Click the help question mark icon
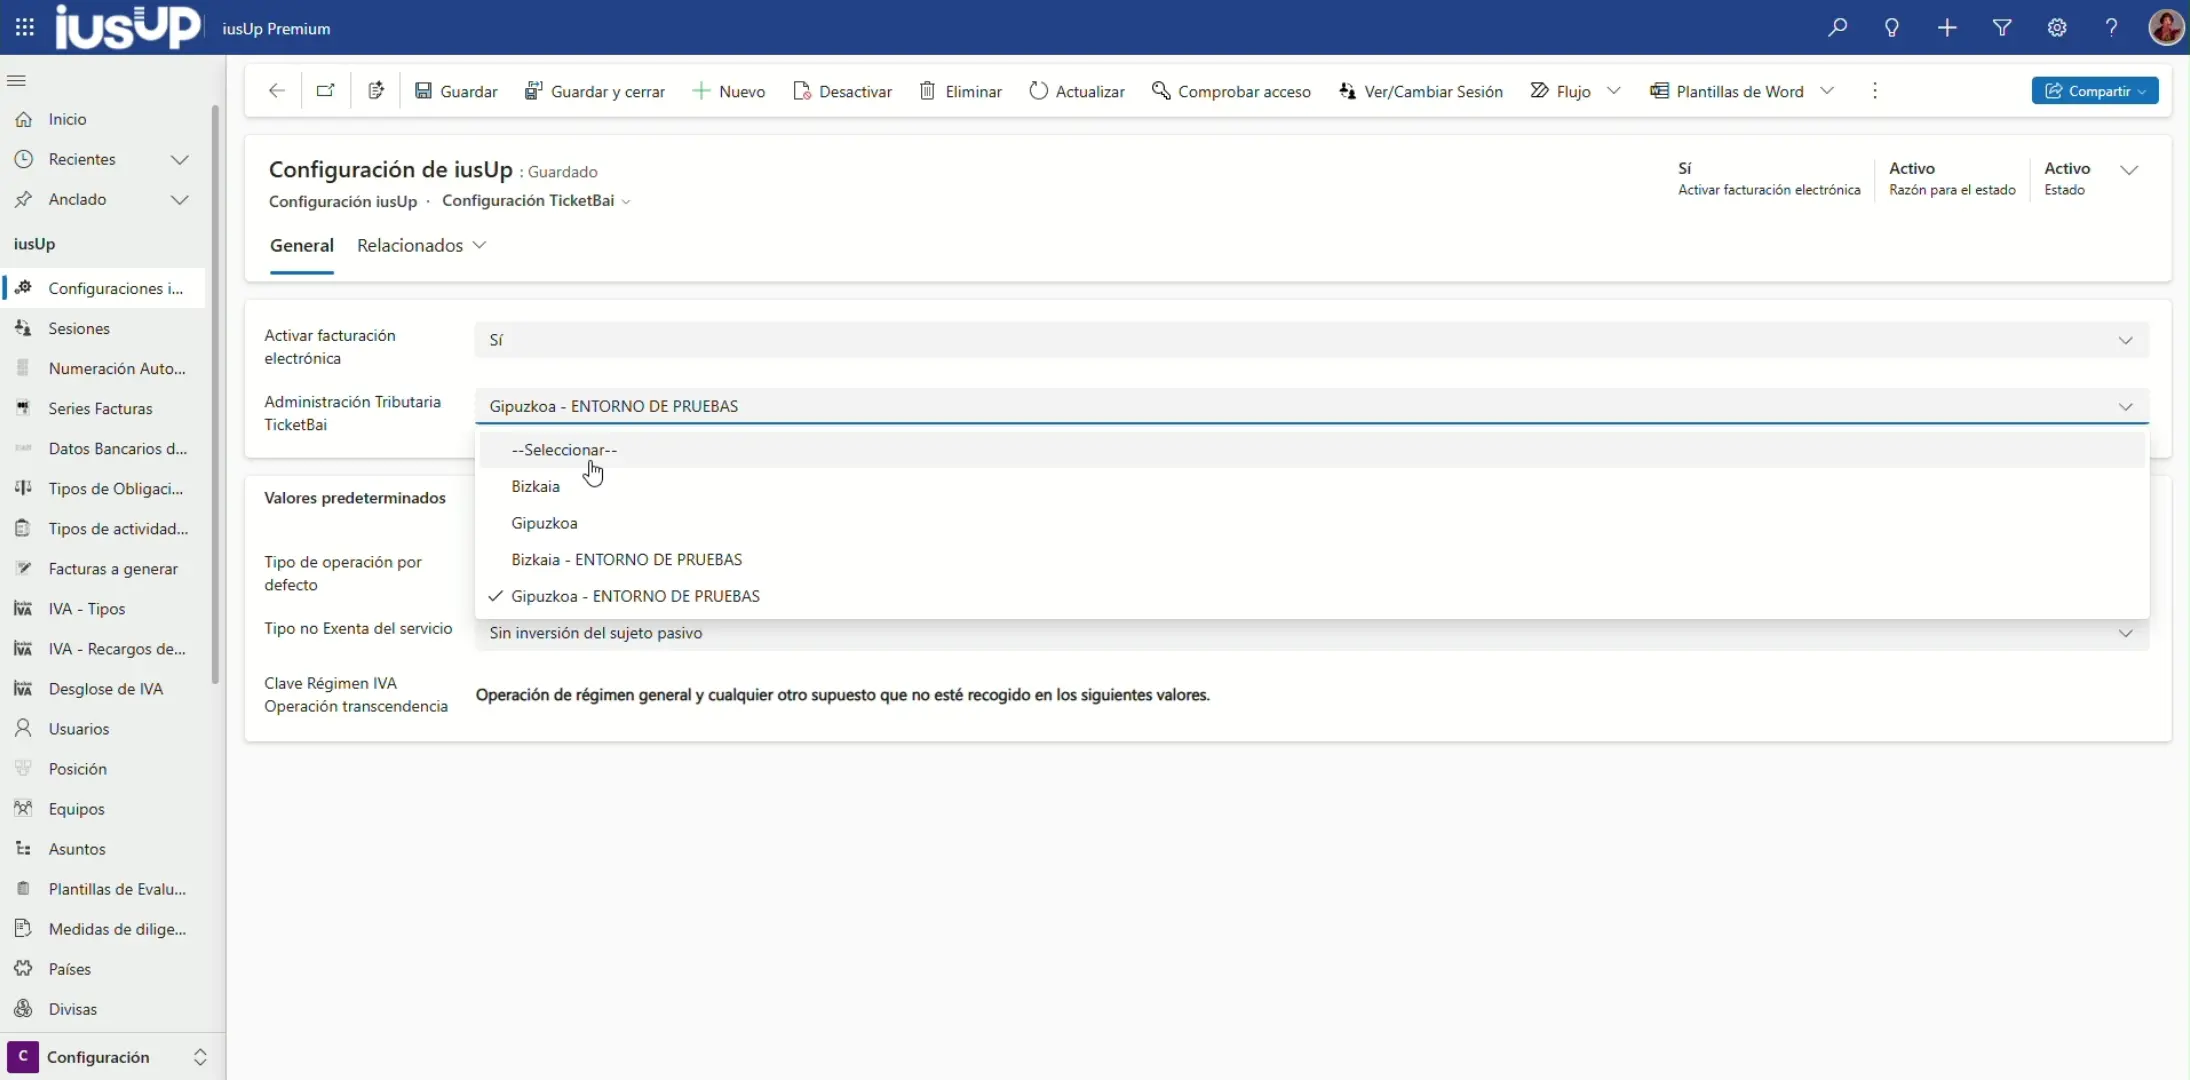Viewport: 2190px width, 1080px height. (x=2111, y=28)
